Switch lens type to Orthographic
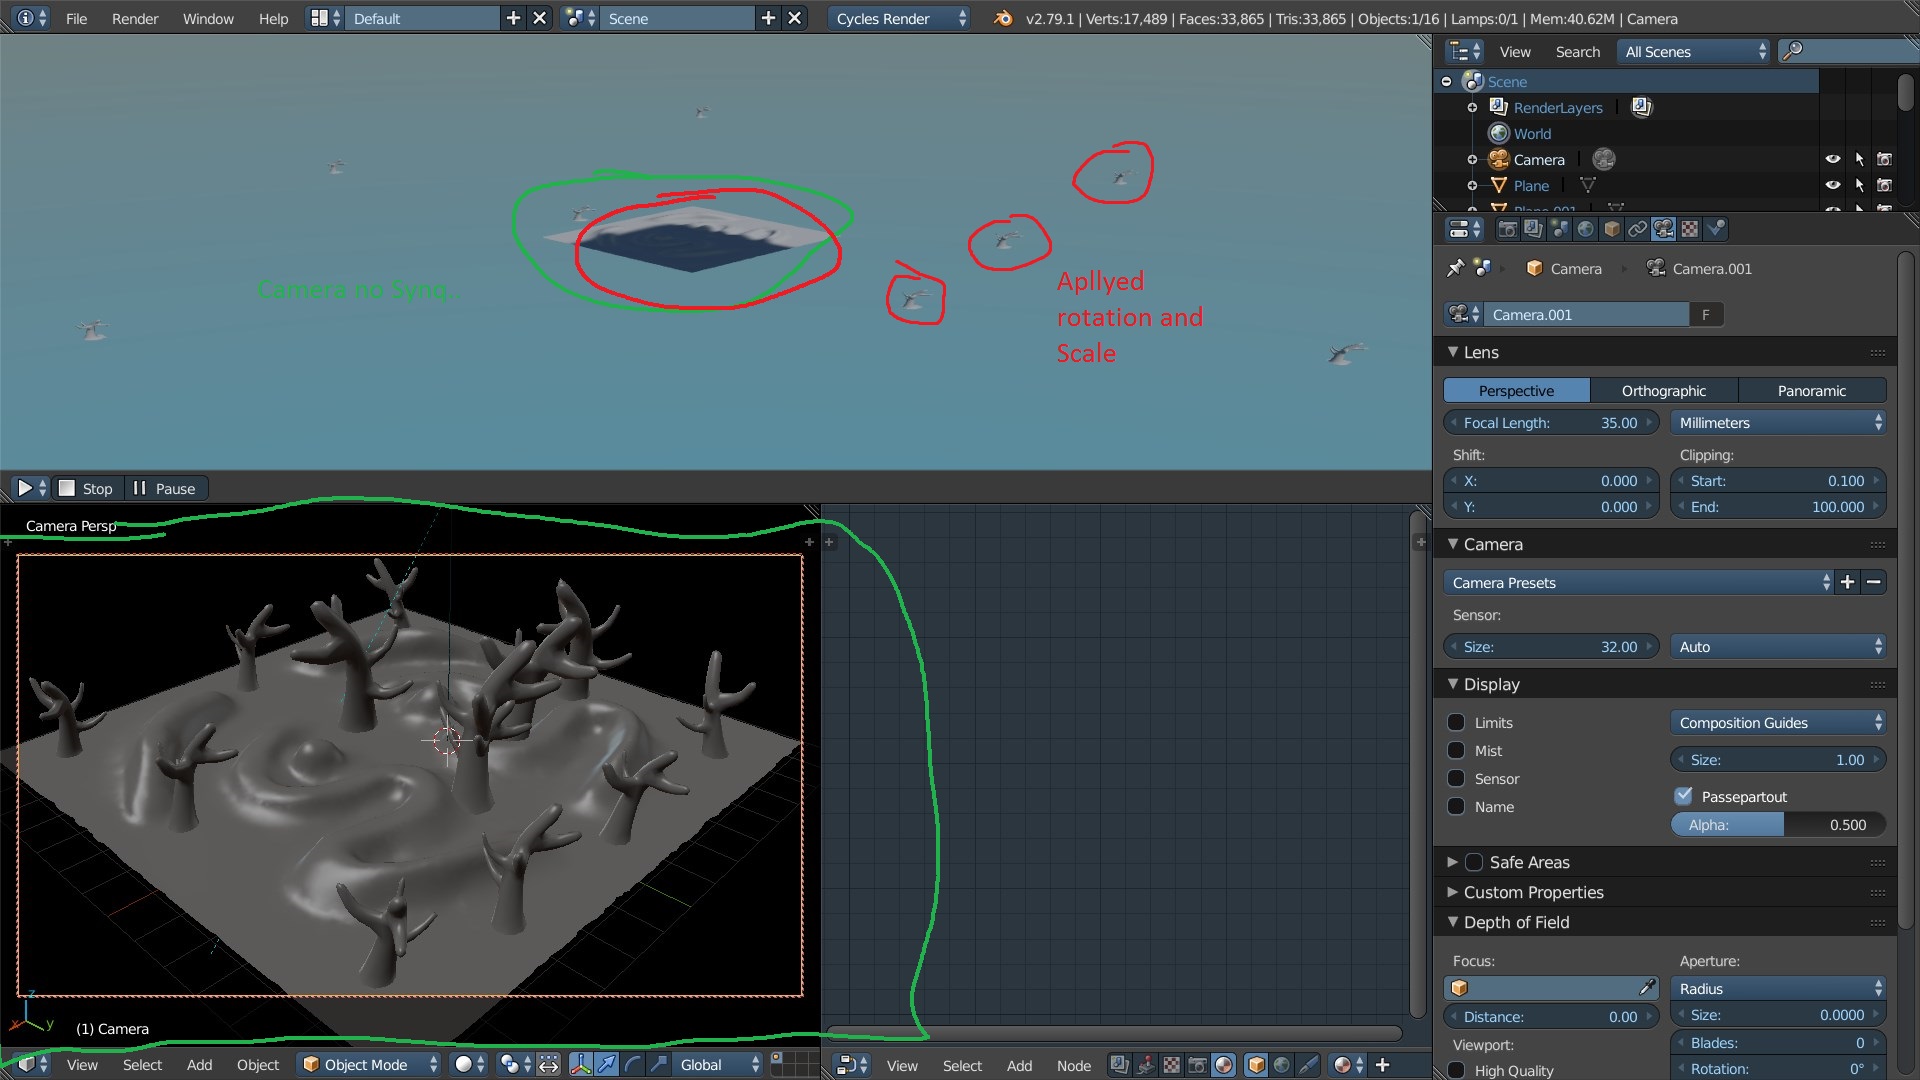The image size is (1920, 1080). coord(1664,390)
